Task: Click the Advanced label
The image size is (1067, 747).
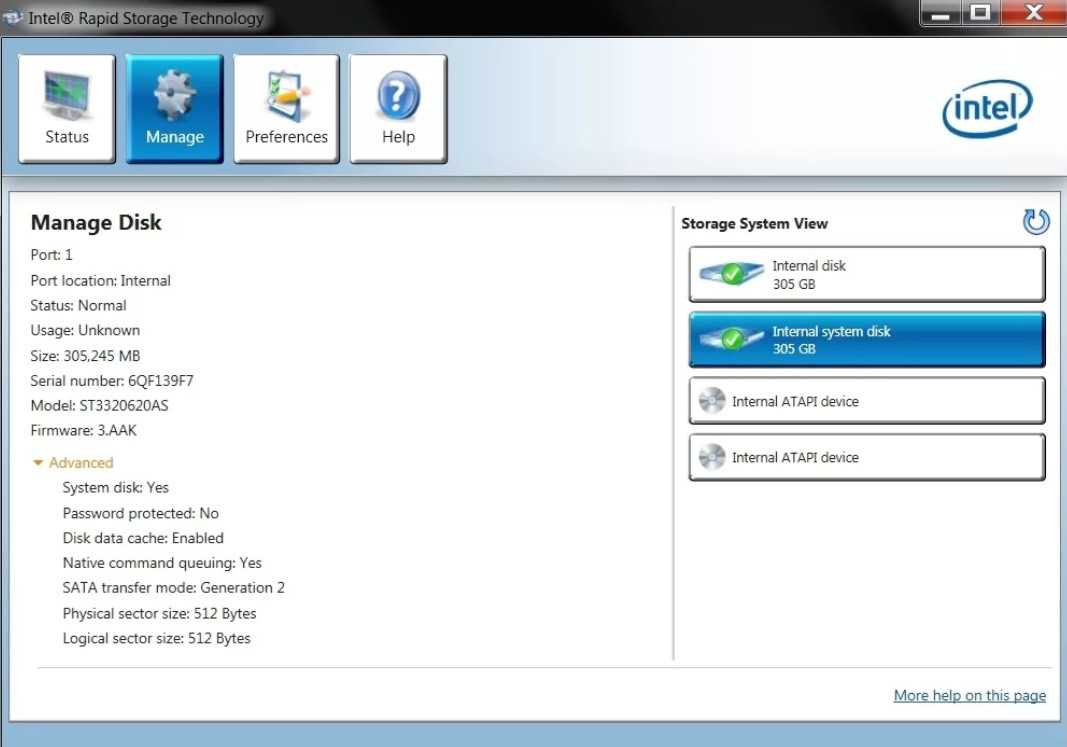Action: point(81,463)
